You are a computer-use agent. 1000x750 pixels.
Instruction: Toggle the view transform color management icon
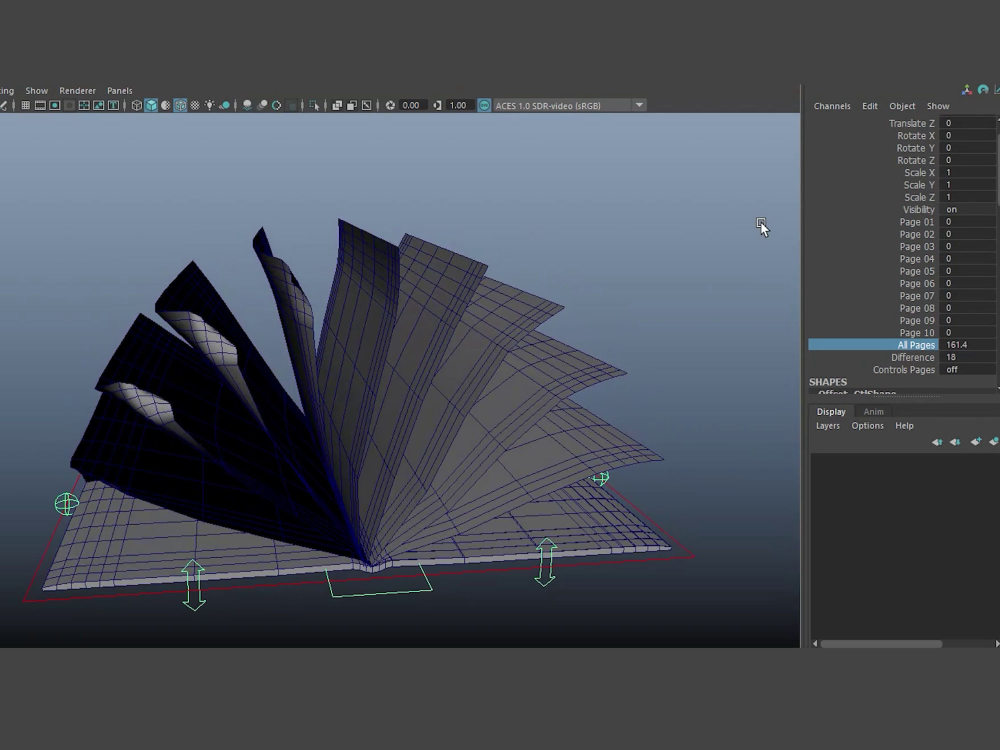484,105
